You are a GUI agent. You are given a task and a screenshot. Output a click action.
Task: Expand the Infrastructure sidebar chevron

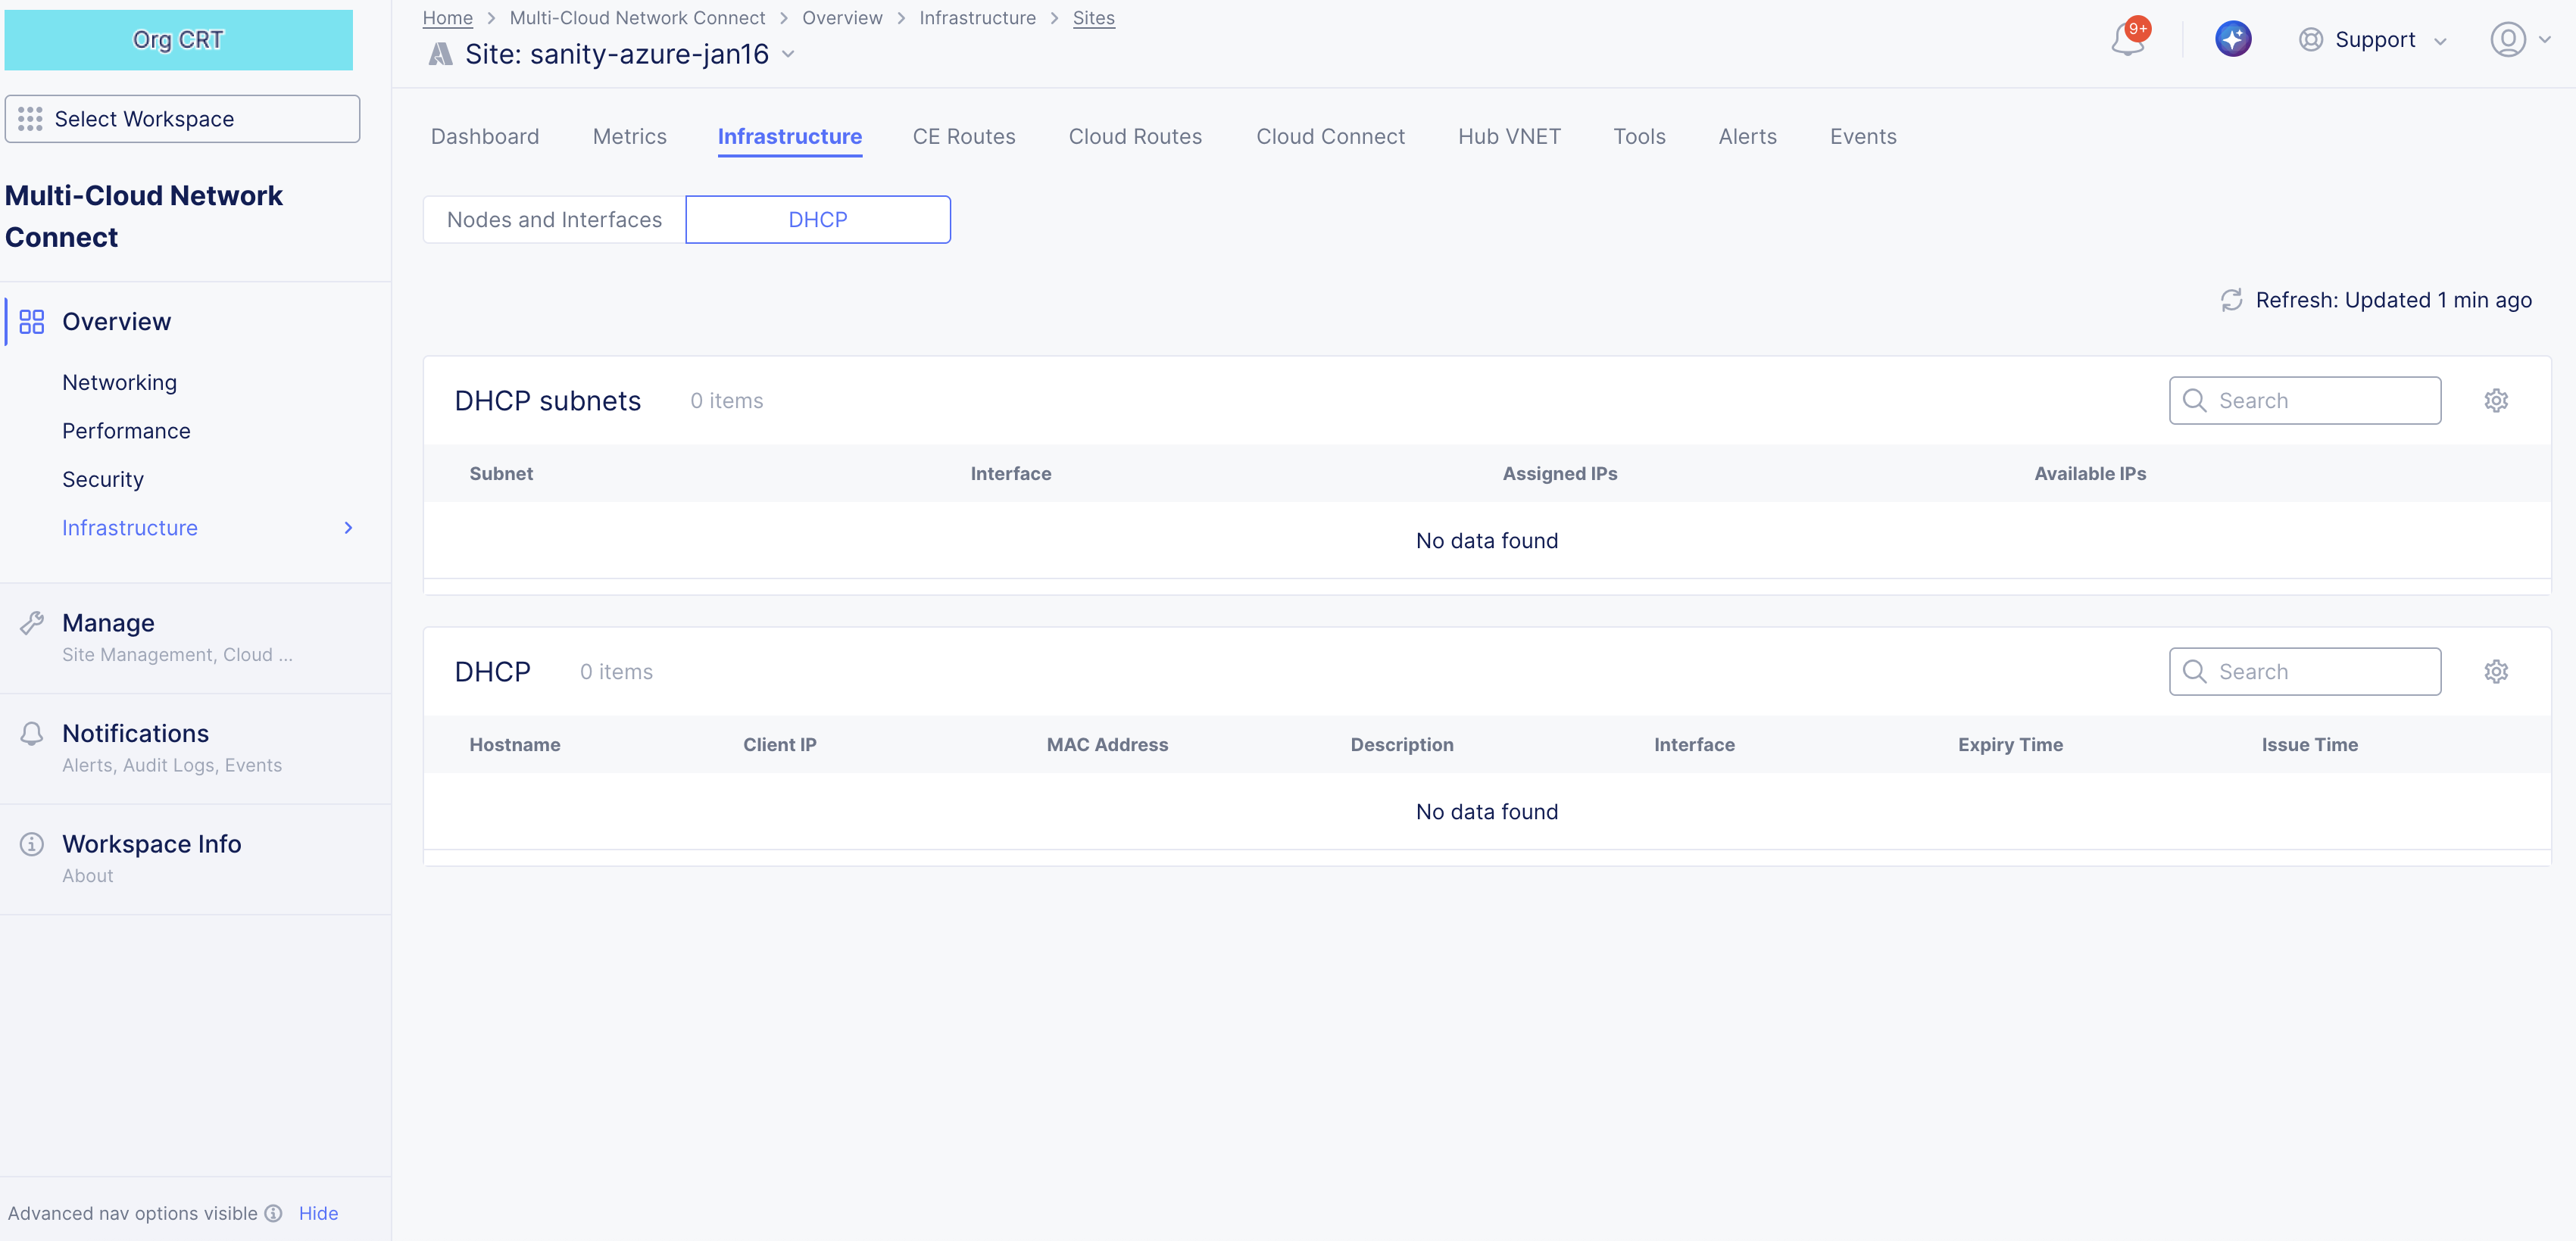tap(348, 528)
